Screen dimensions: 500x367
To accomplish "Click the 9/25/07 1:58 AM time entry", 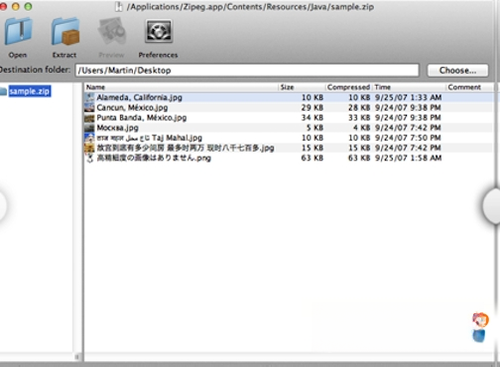I will [408, 158].
